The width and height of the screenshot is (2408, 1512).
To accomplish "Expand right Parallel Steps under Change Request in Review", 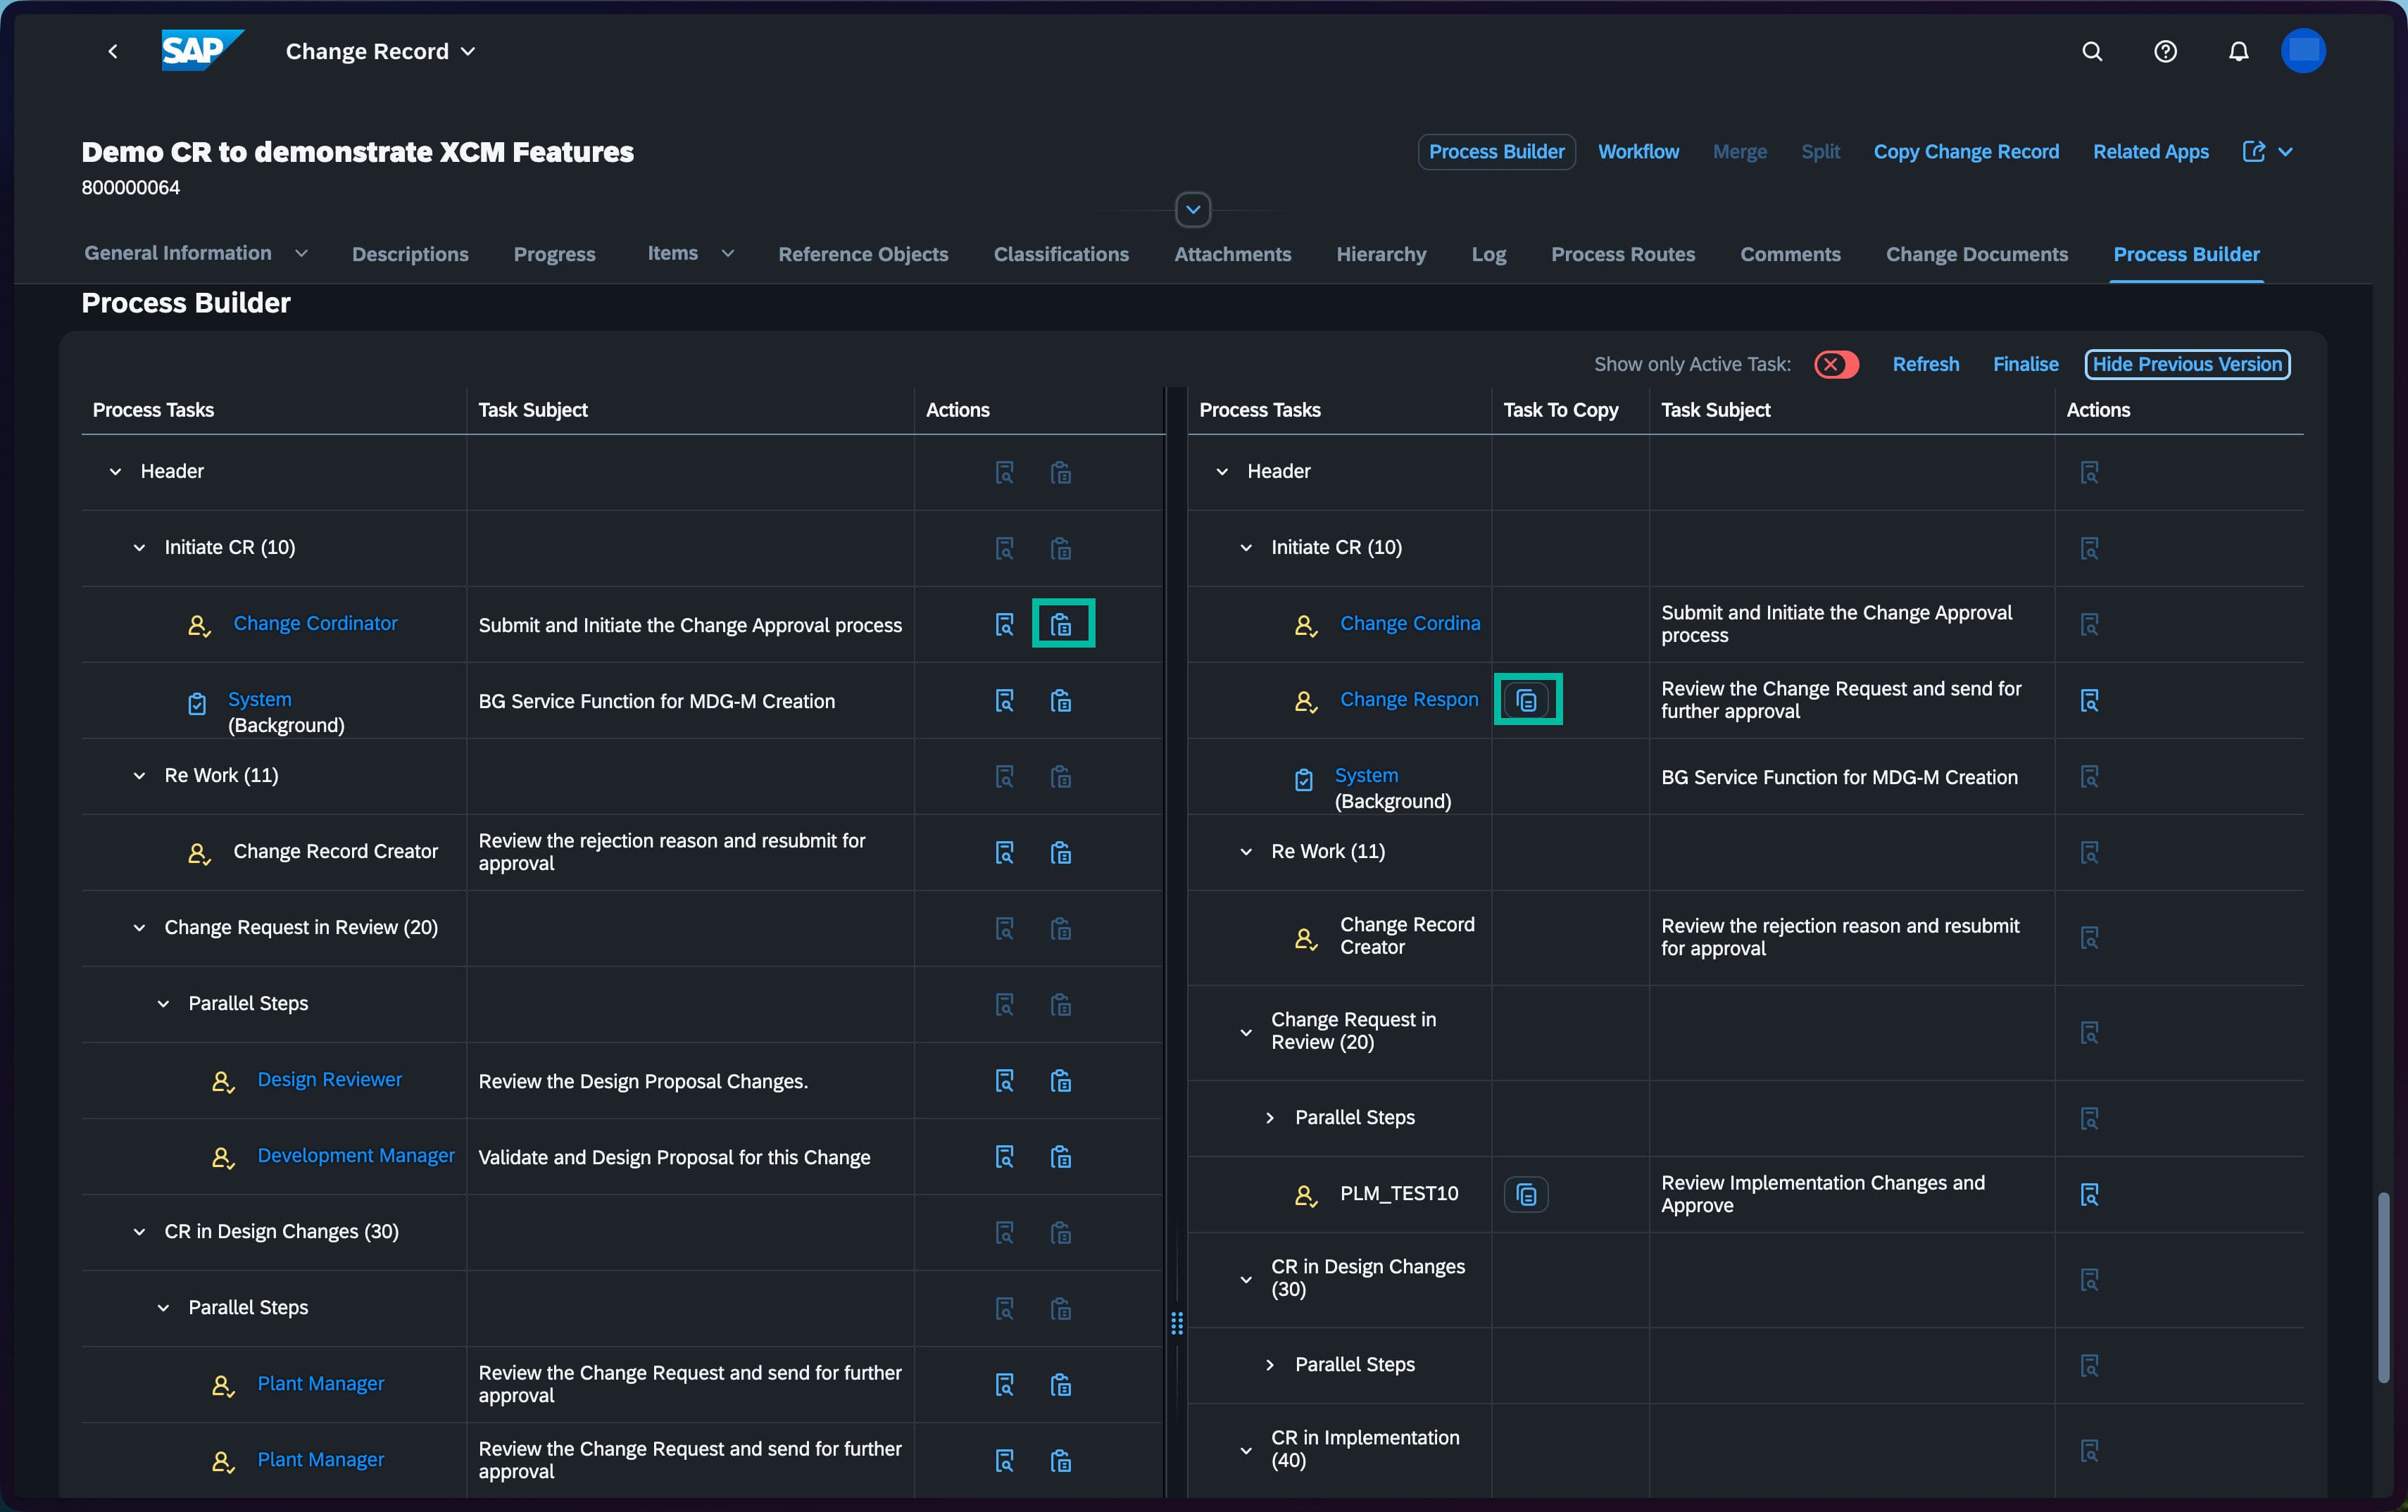I will [x=1270, y=1117].
